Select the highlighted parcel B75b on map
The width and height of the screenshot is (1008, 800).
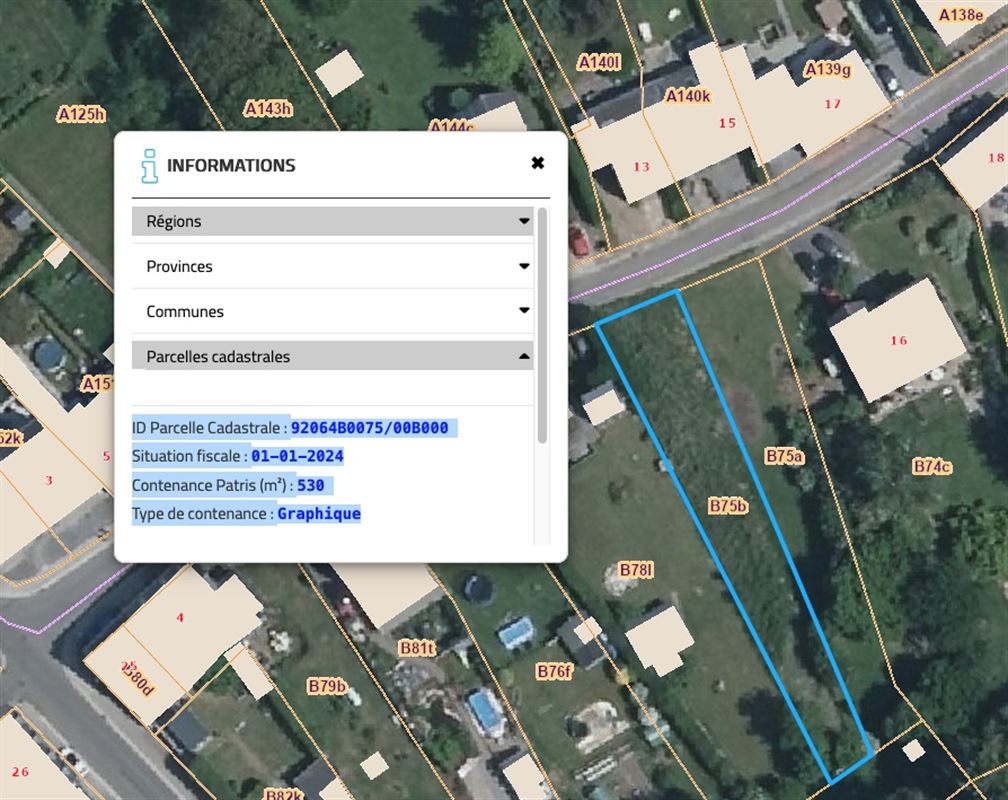(728, 506)
